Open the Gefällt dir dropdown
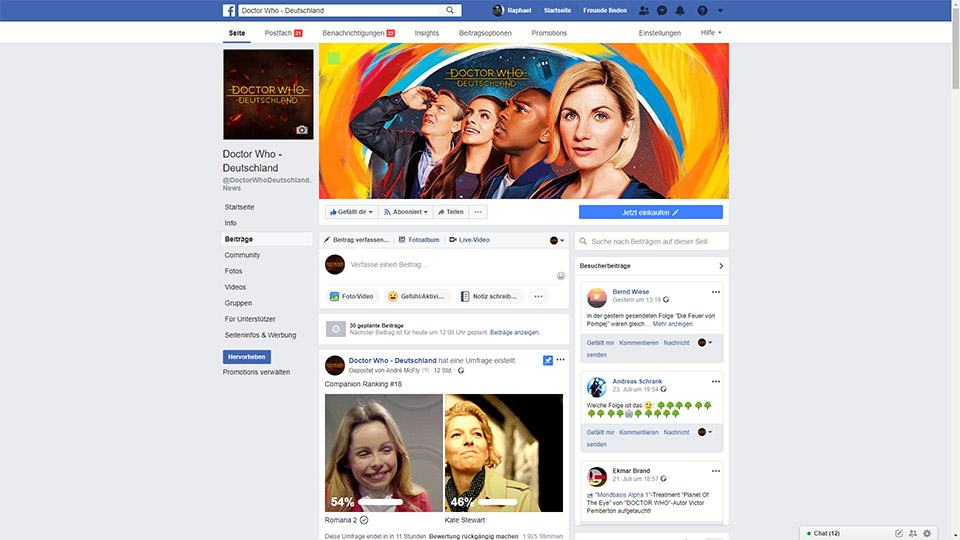This screenshot has height=540, width=960. pyautogui.click(x=351, y=212)
